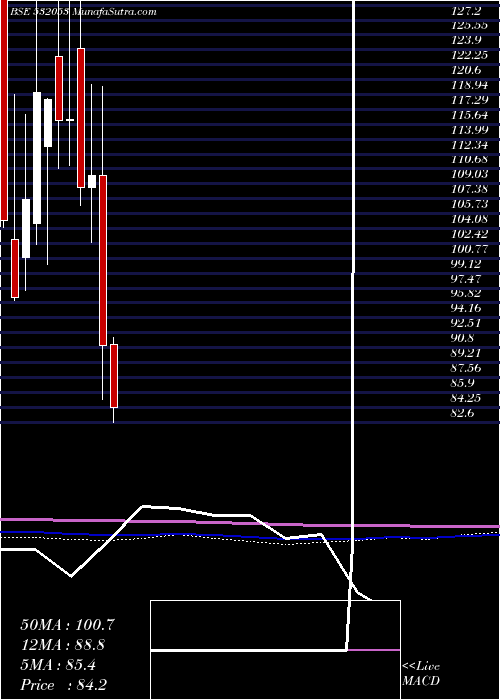Screen dimensions: 500x700
Task: Click the 125.55 price axis label
Action: click(x=470, y=25)
